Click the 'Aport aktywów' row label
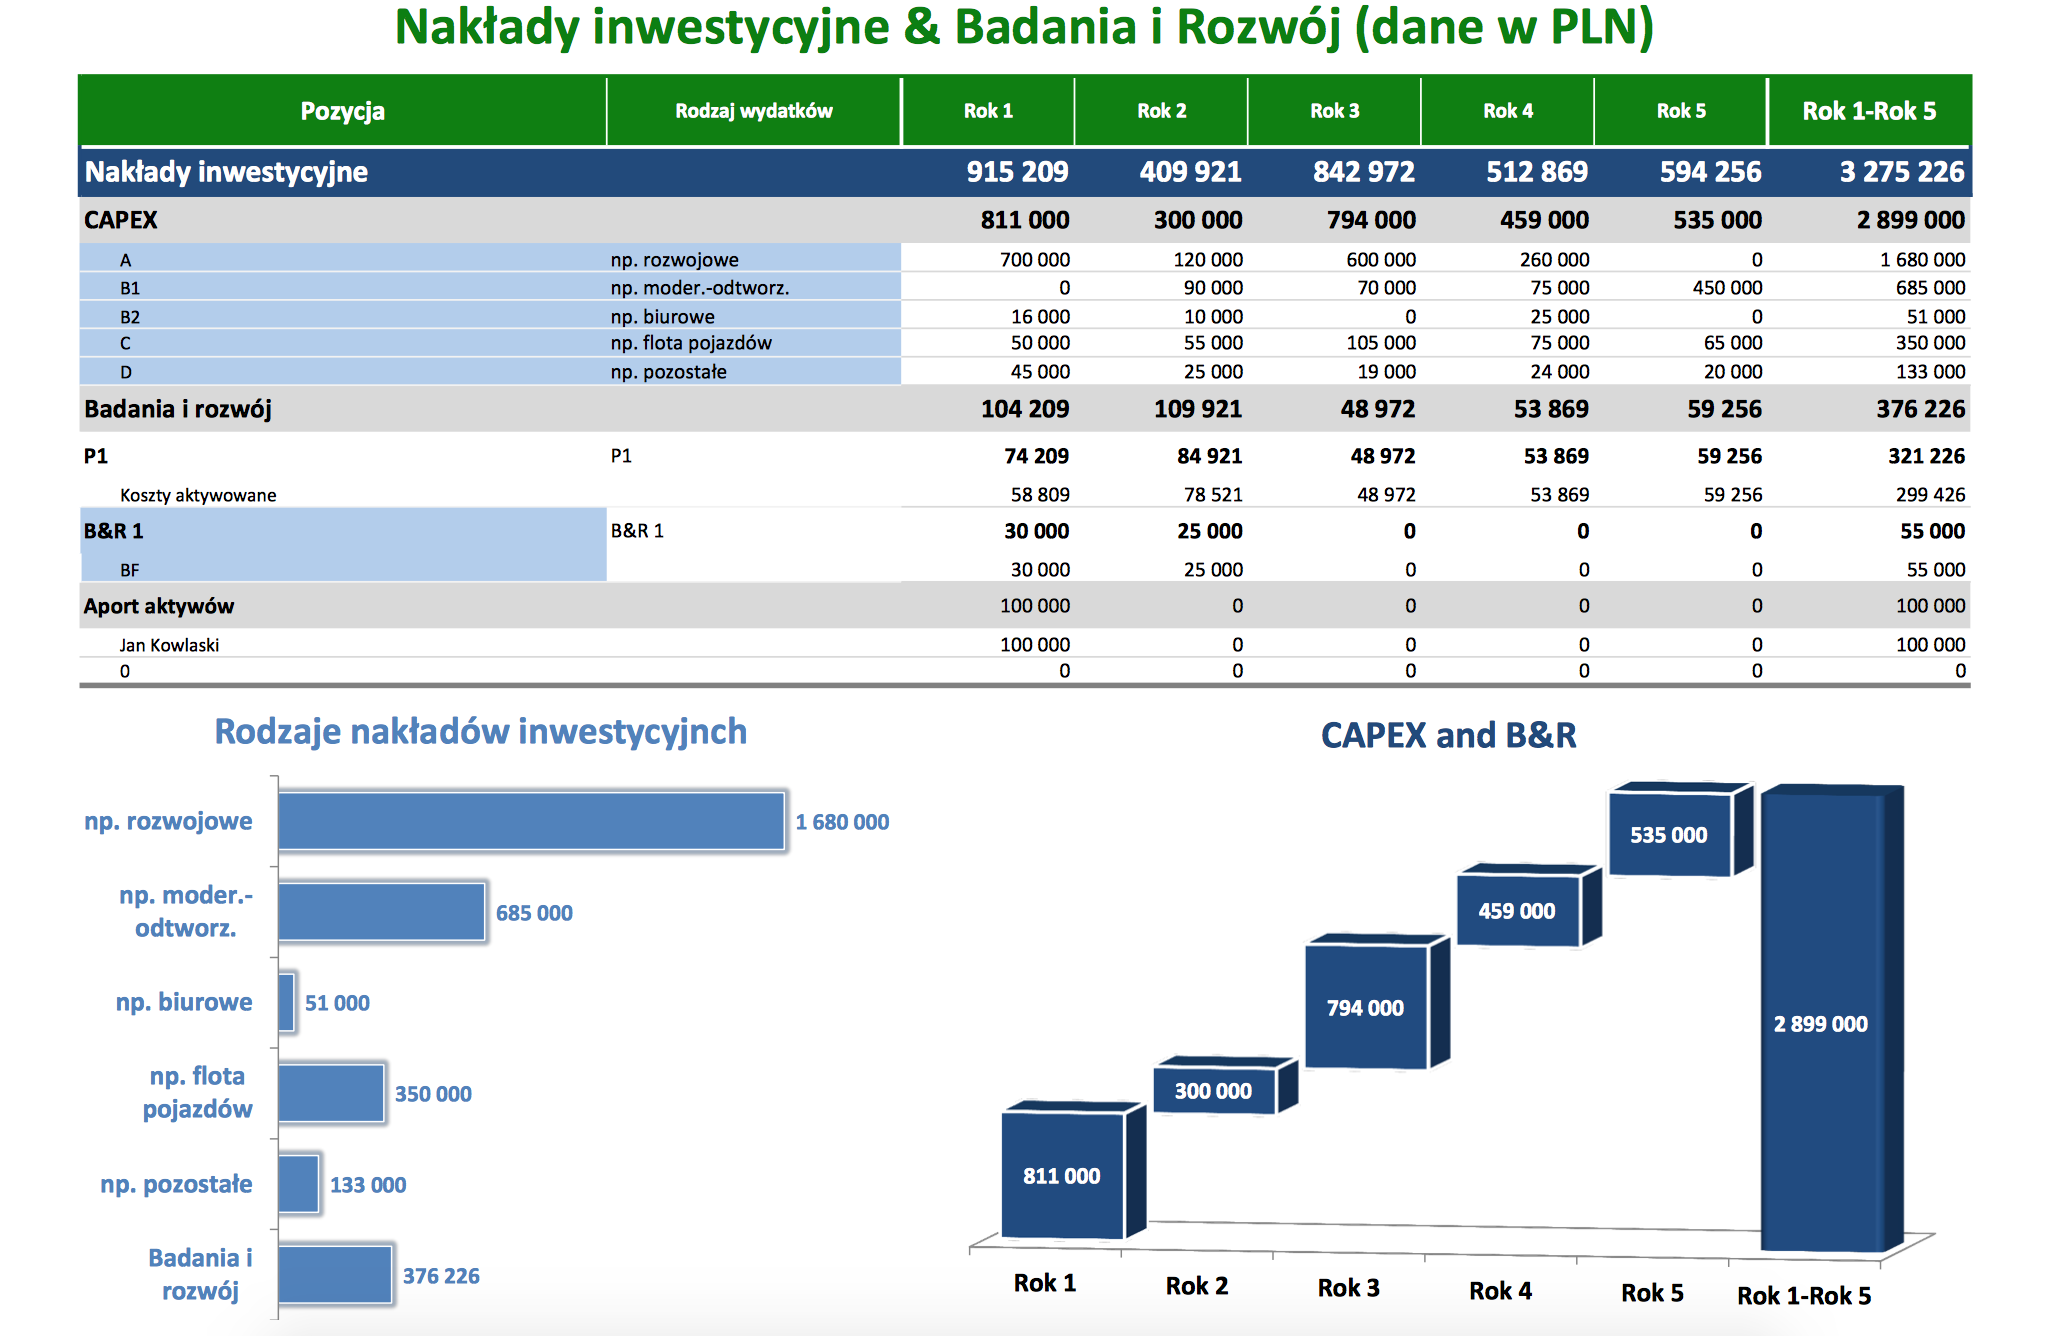2046x1336 pixels. (159, 606)
